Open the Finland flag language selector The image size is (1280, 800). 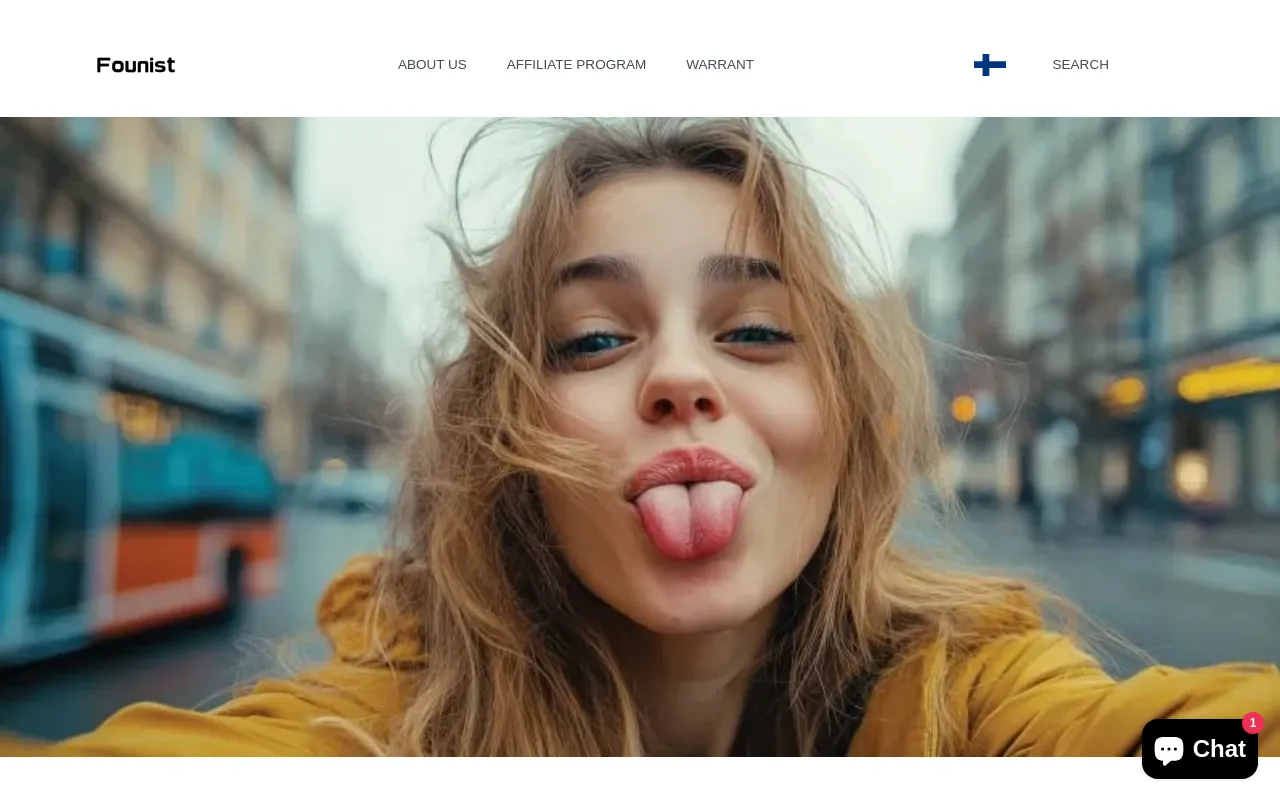tap(989, 65)
